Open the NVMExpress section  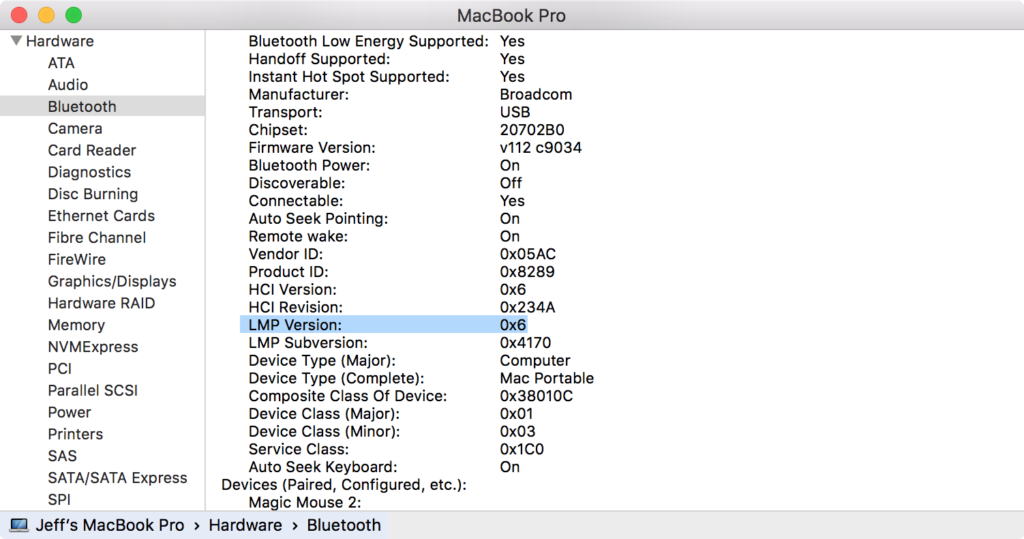click(x=93, y=347)
